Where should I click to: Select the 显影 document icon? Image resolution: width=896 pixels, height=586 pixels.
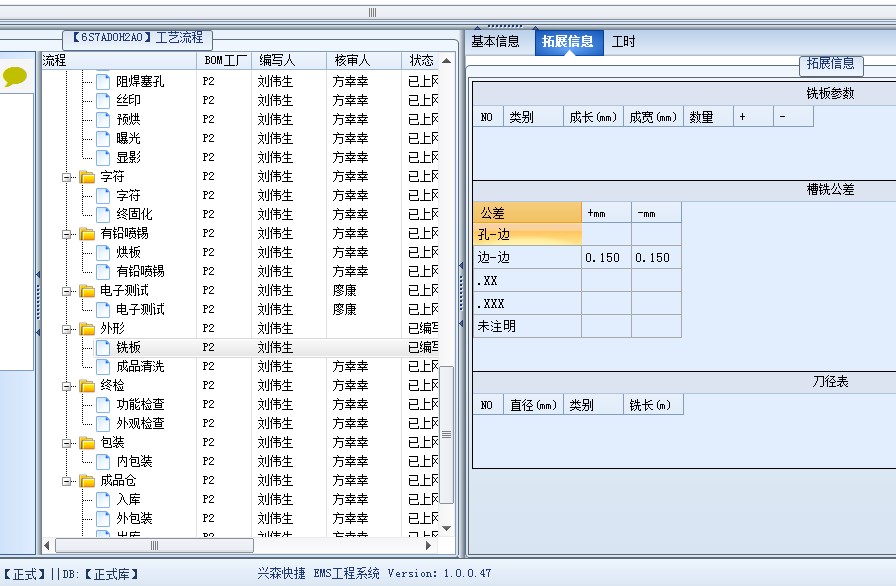[x=103, y=157]
